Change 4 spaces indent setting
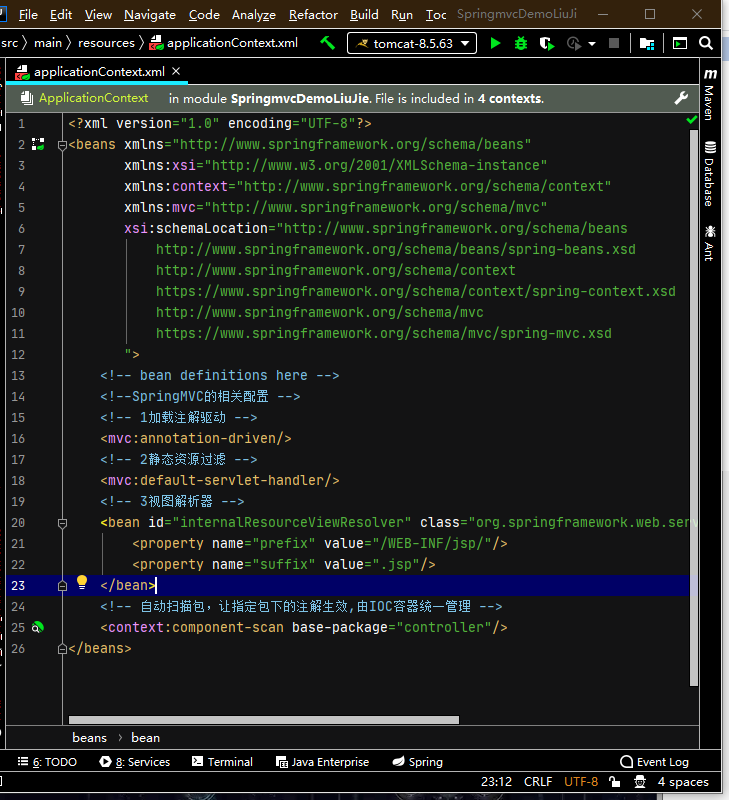 pyautogui.click(x=683, y=782)
